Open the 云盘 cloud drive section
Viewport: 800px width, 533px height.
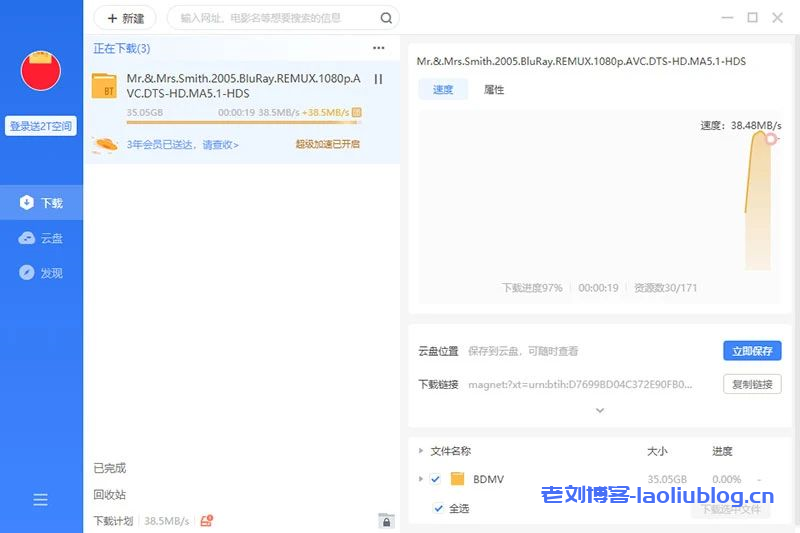(41, 238)
